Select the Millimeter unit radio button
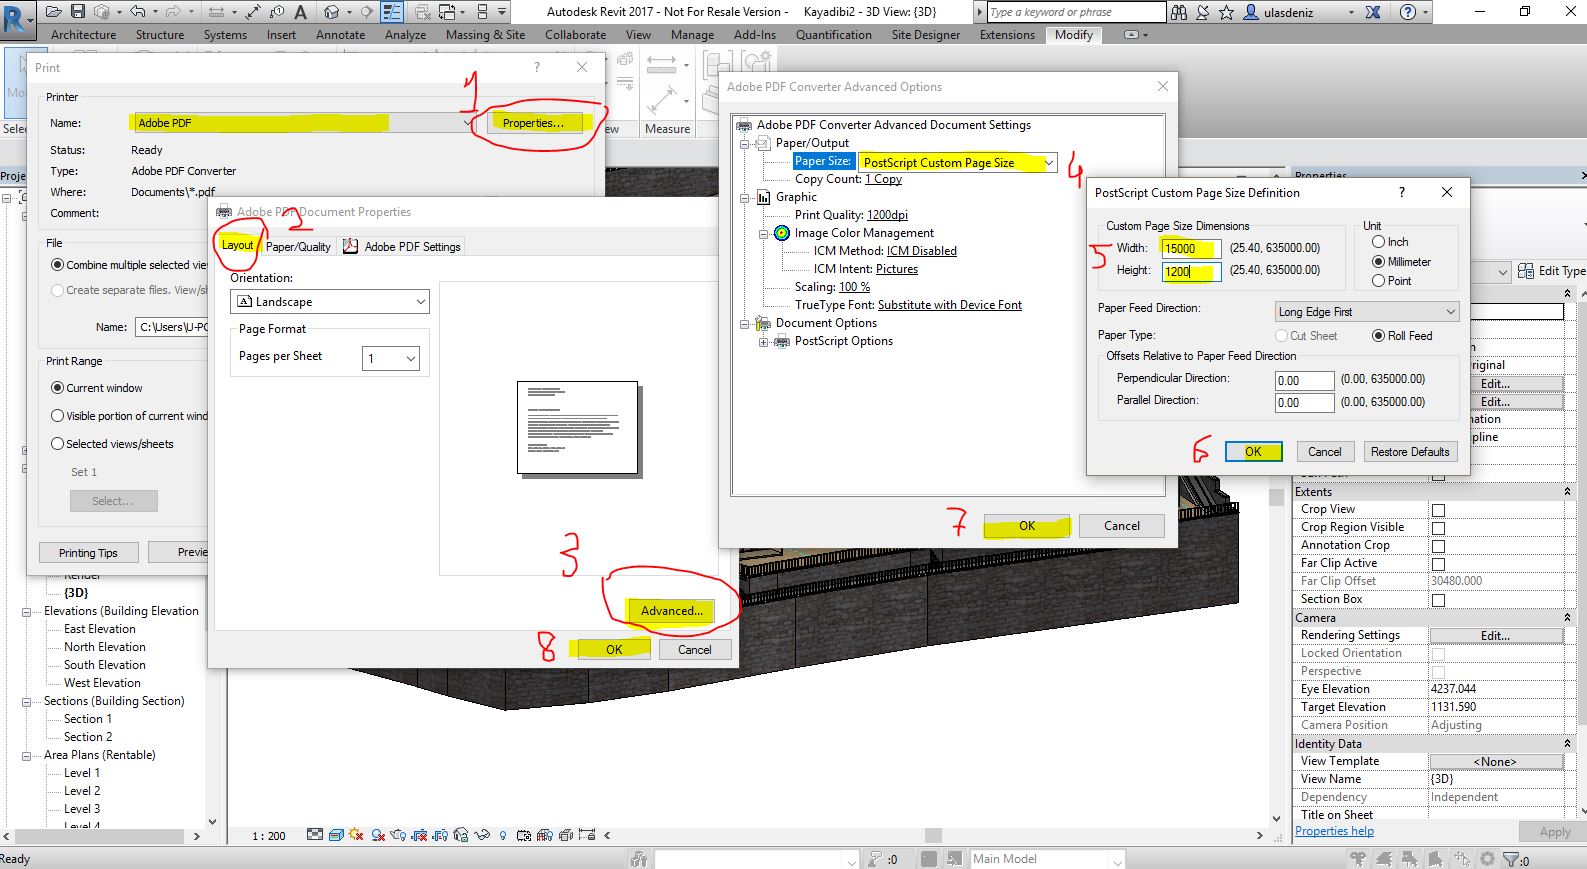Screen dimensions: 1587x869 coord(1378,262)
